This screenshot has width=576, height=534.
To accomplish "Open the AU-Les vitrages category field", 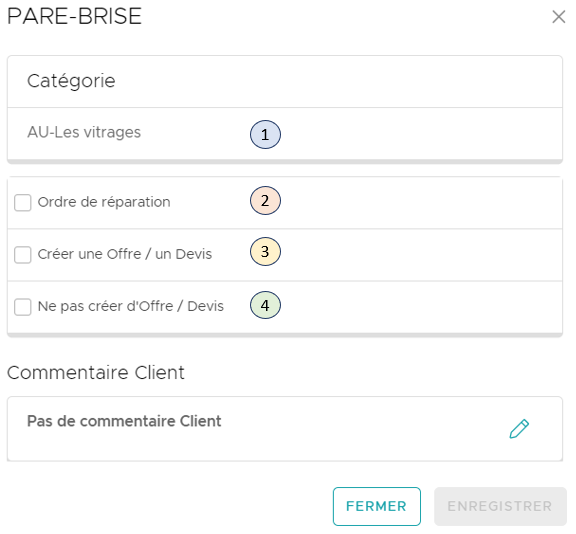I will [285, 134].
